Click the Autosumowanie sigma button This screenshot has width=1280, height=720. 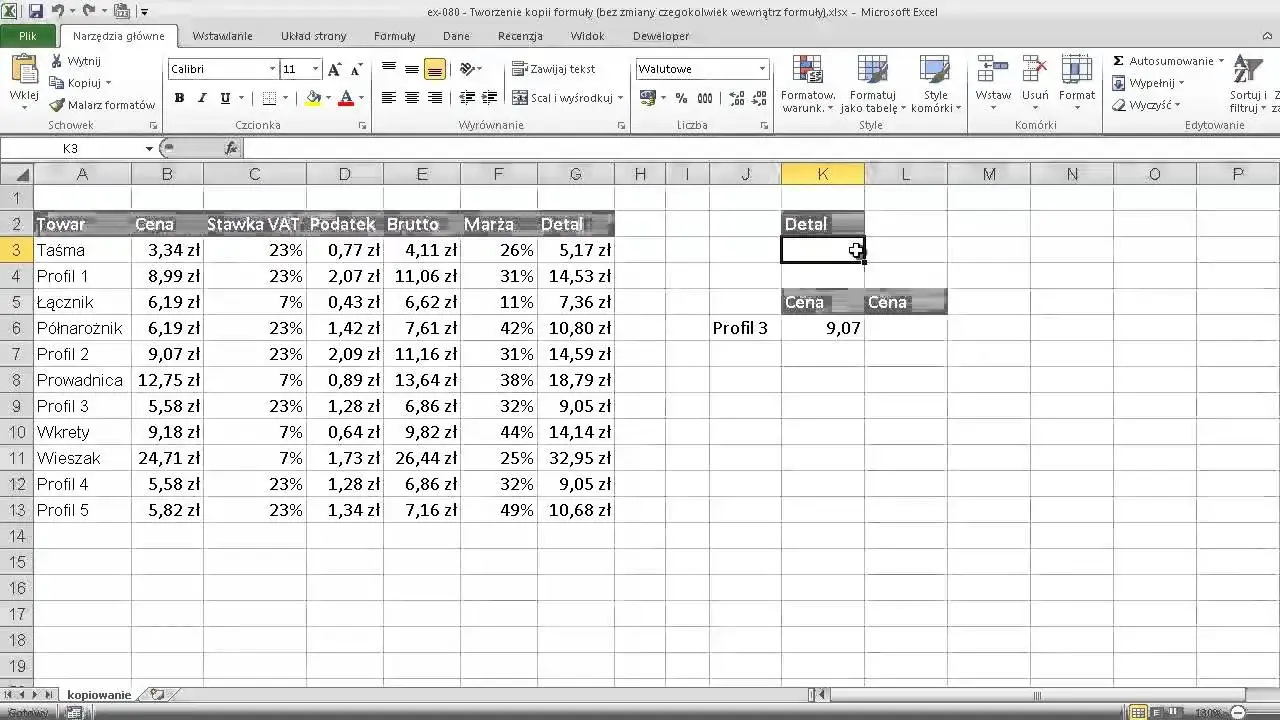(1163, 61)
